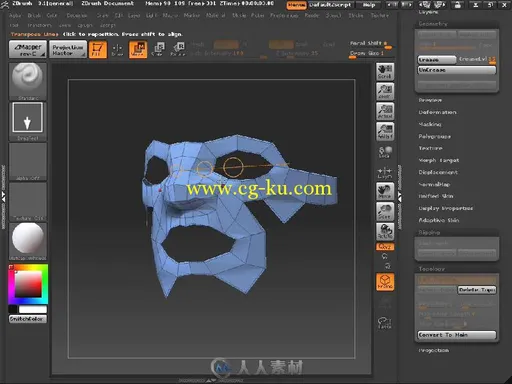Click the Zoom canvas icon
Viewport: 512px width, 384px height.
[x=385, y=91]
